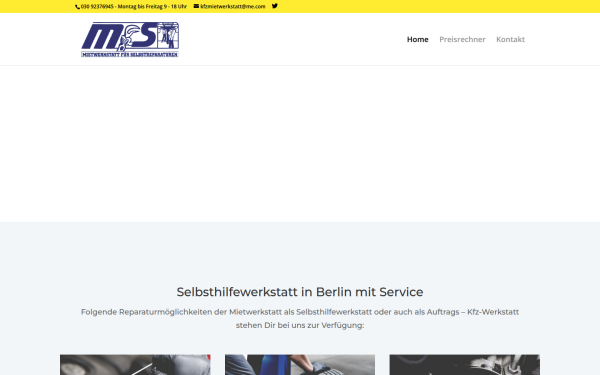Click the phone icon beside 030 92376945
600x375 pixels.
click(78, 7)
